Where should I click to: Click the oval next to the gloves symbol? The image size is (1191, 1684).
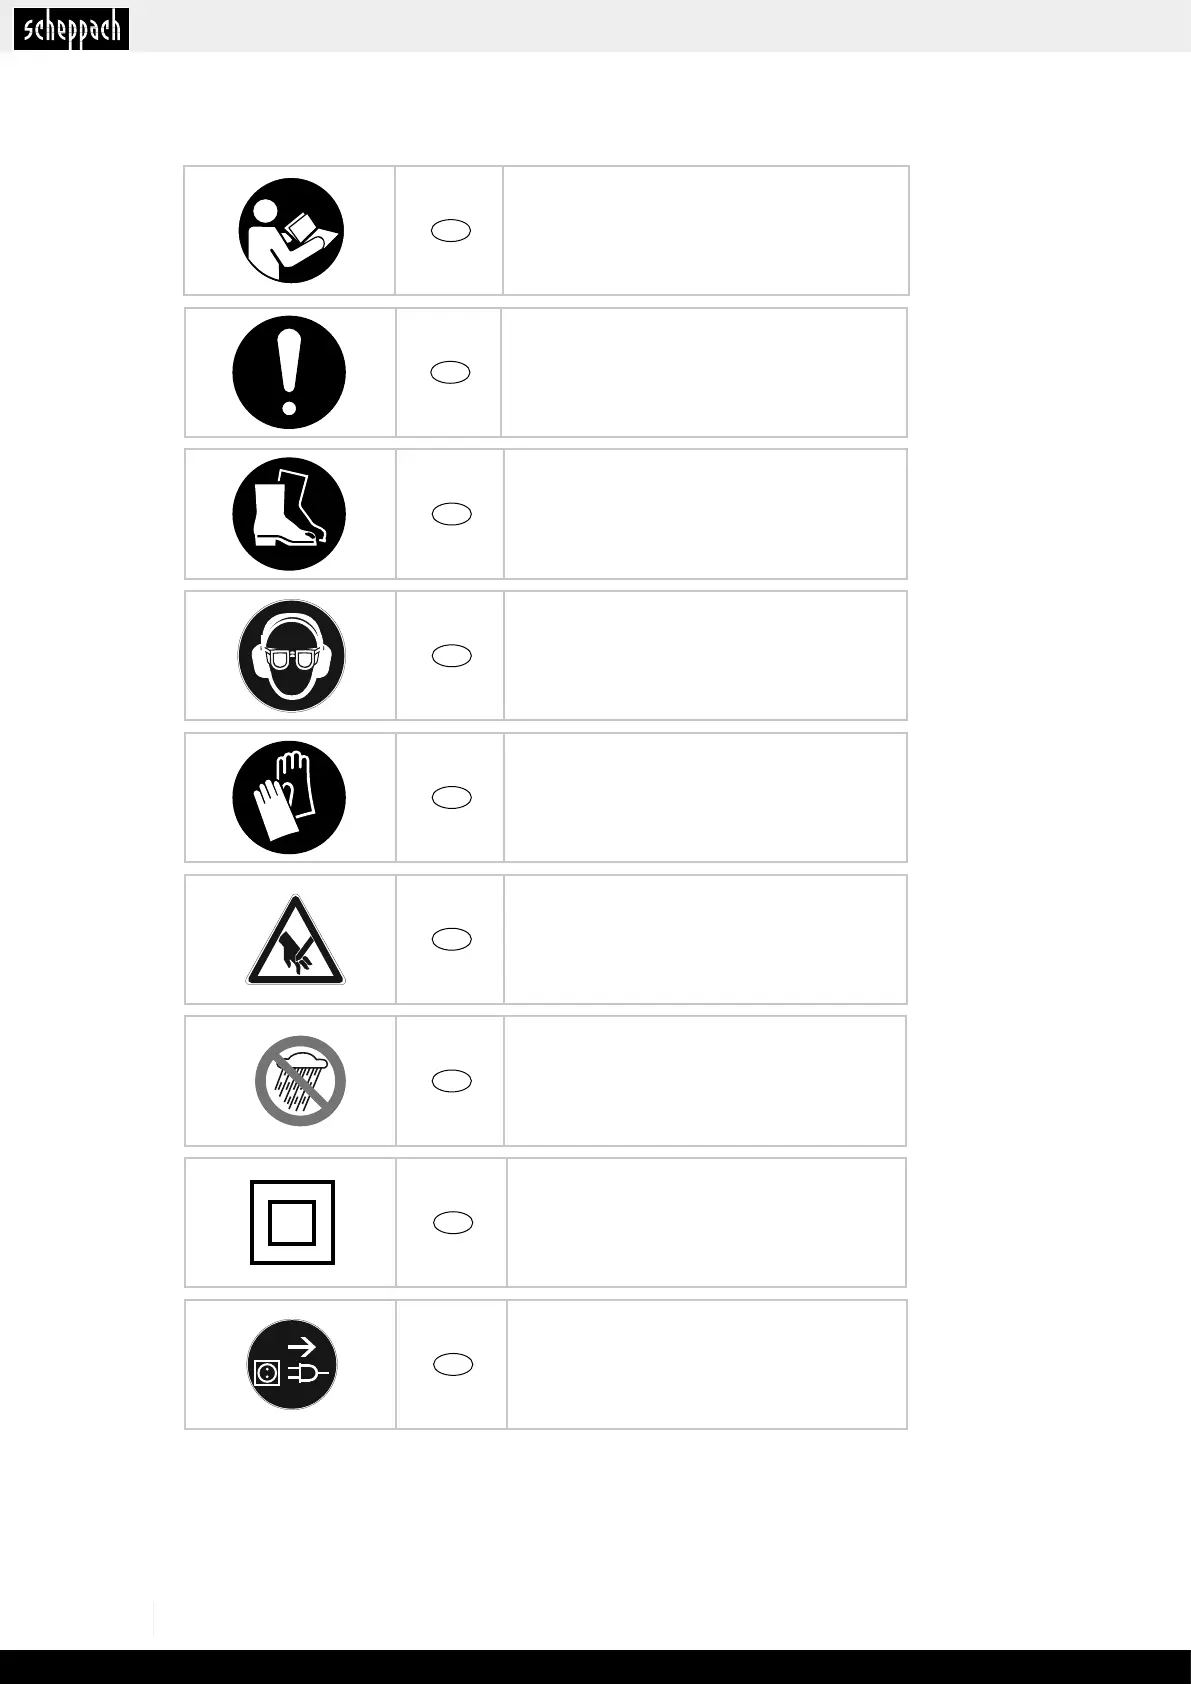click(x=451, y=797)
